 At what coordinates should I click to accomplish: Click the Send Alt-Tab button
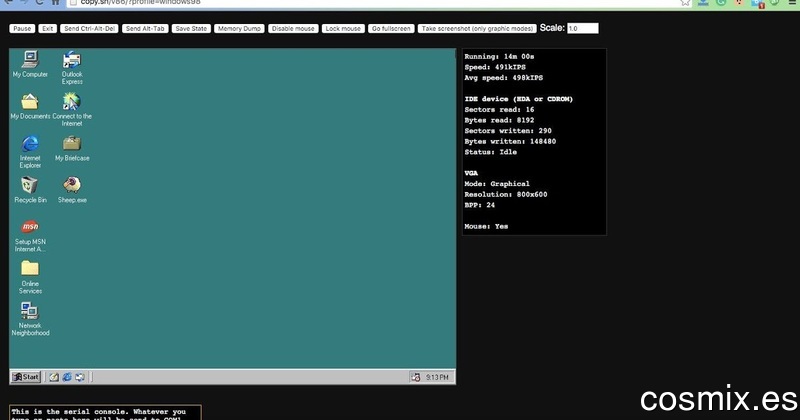(x=145, y=29)
